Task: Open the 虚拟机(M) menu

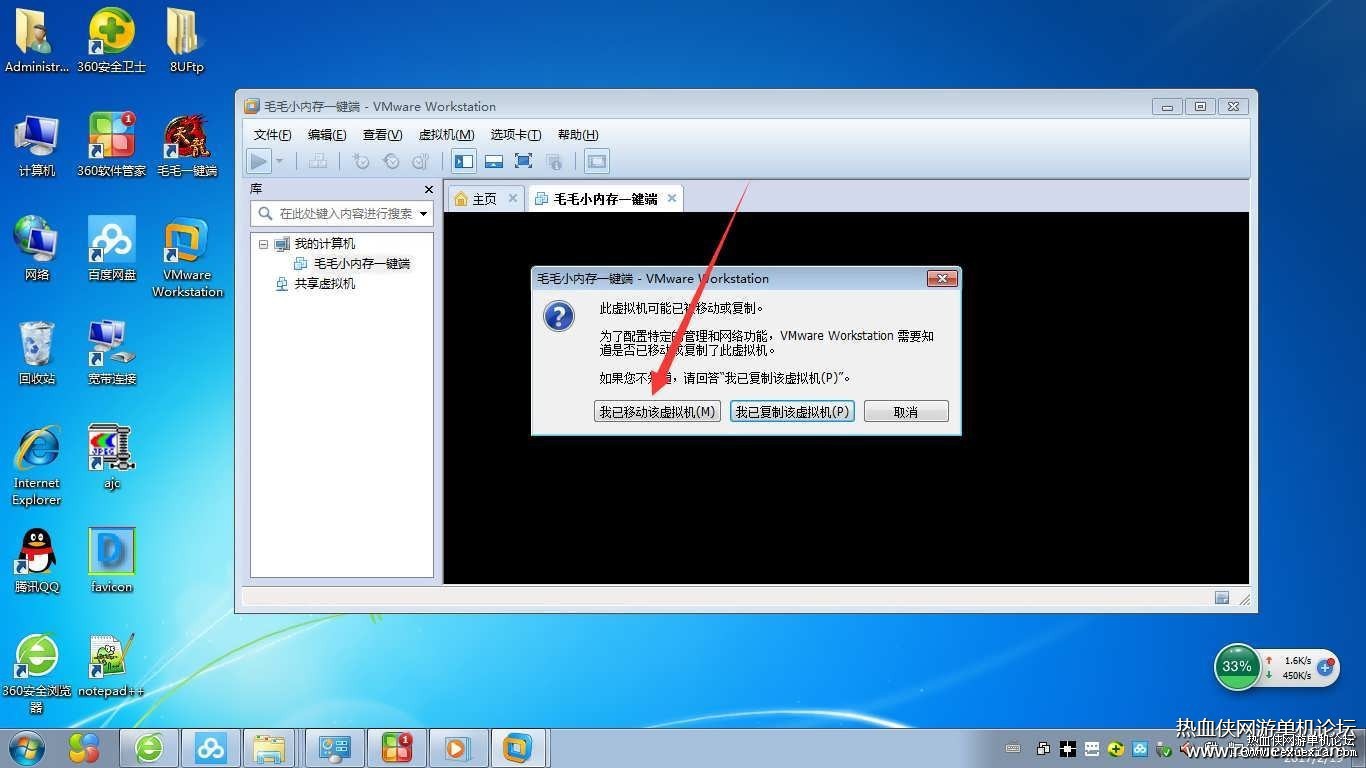Action: [446, 135]
